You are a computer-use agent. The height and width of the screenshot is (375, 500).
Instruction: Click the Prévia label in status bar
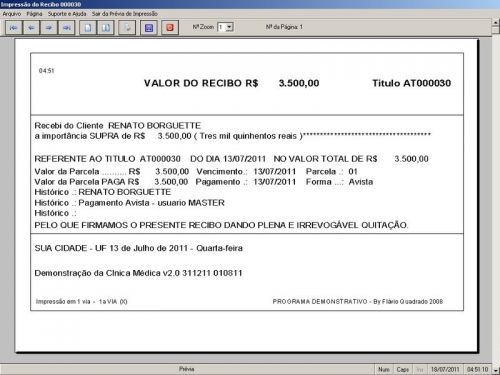click(x=186, y=369)
